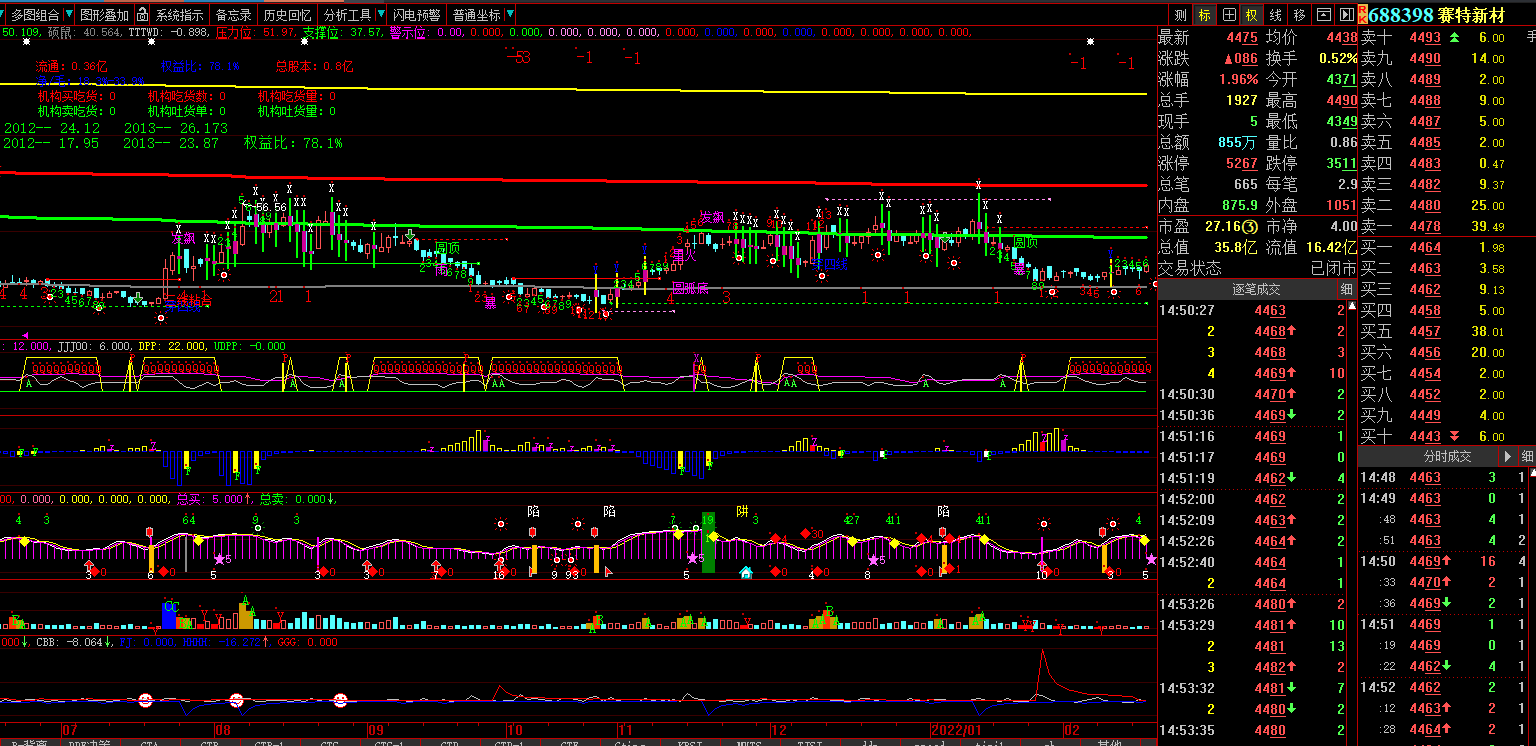Toggle the lock icon beside 图形叠加
The image size is (1536, 746).
coord(143,15)
